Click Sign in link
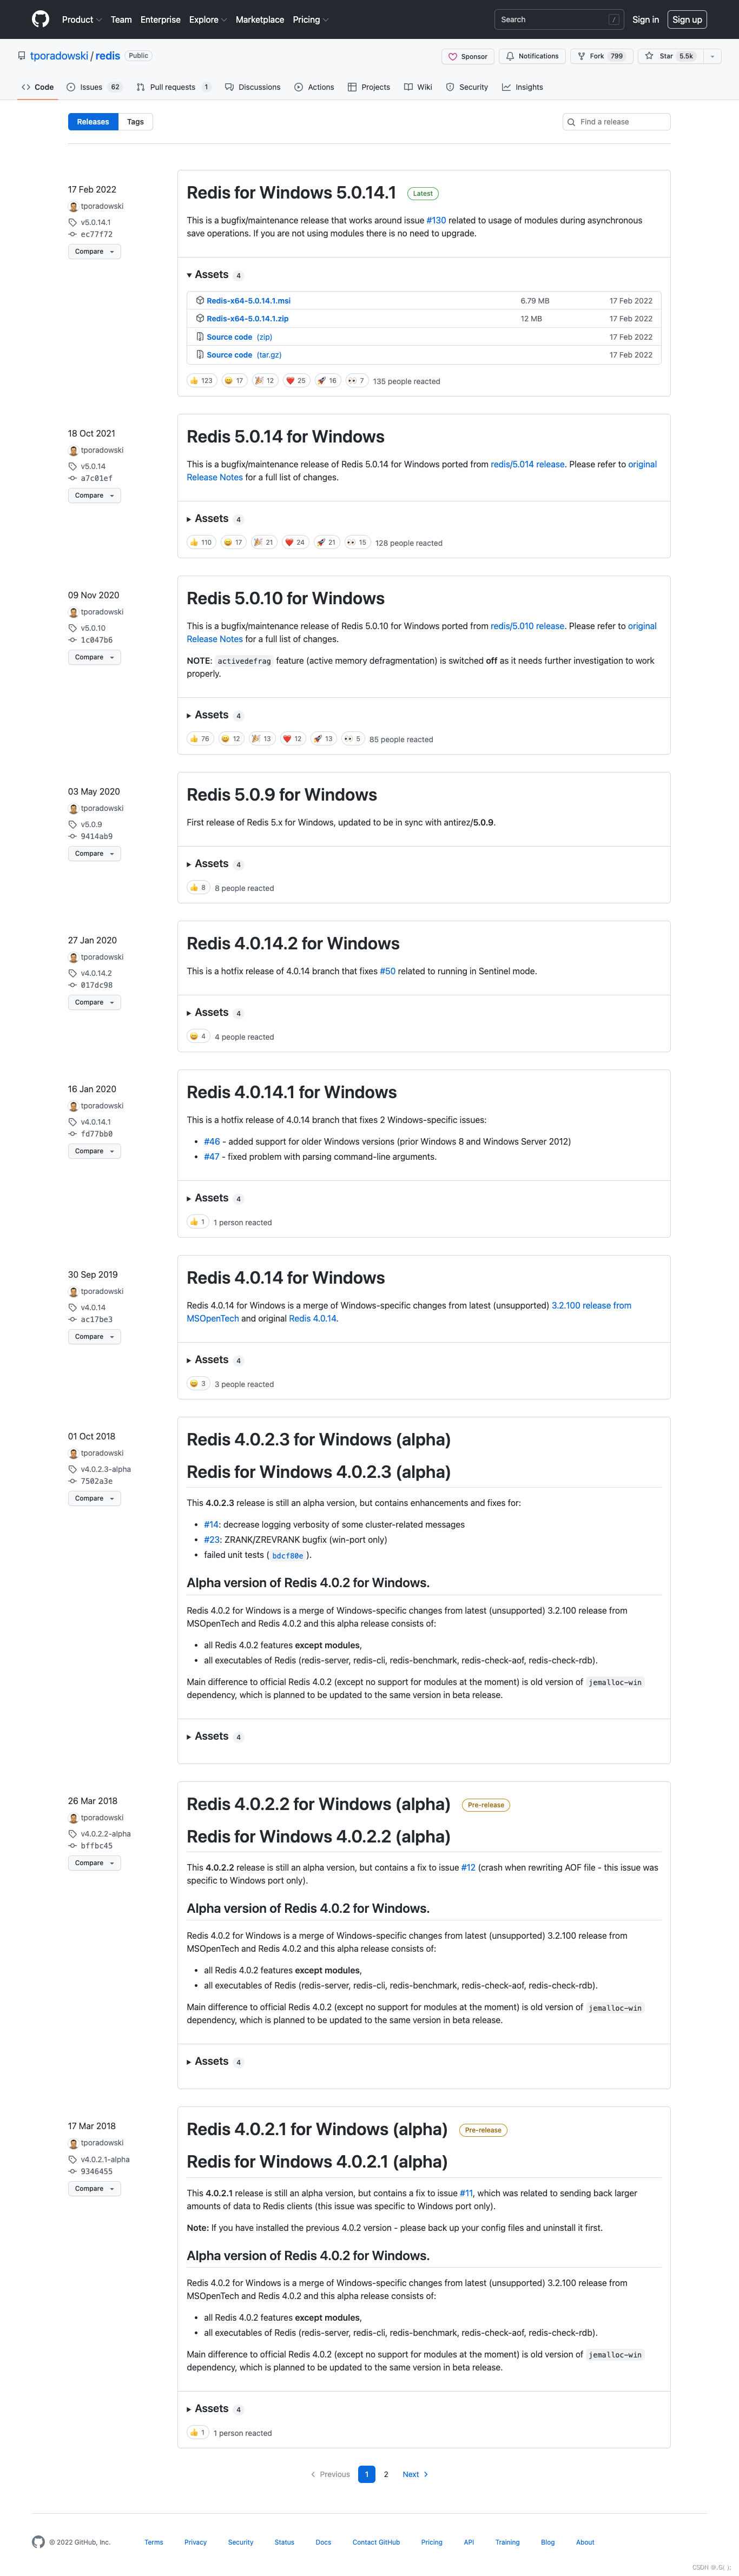The image size is (739, 2576). [645, 19]
